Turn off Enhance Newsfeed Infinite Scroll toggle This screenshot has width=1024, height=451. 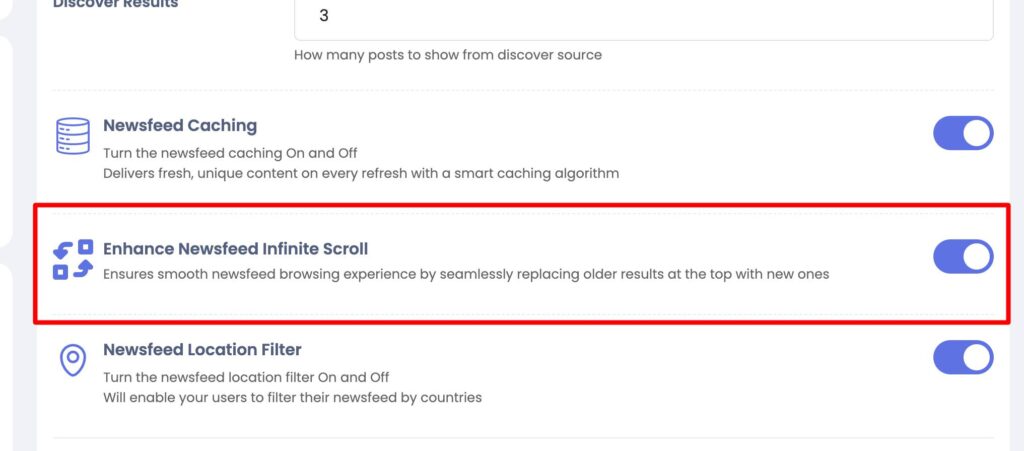click(963, 257)
